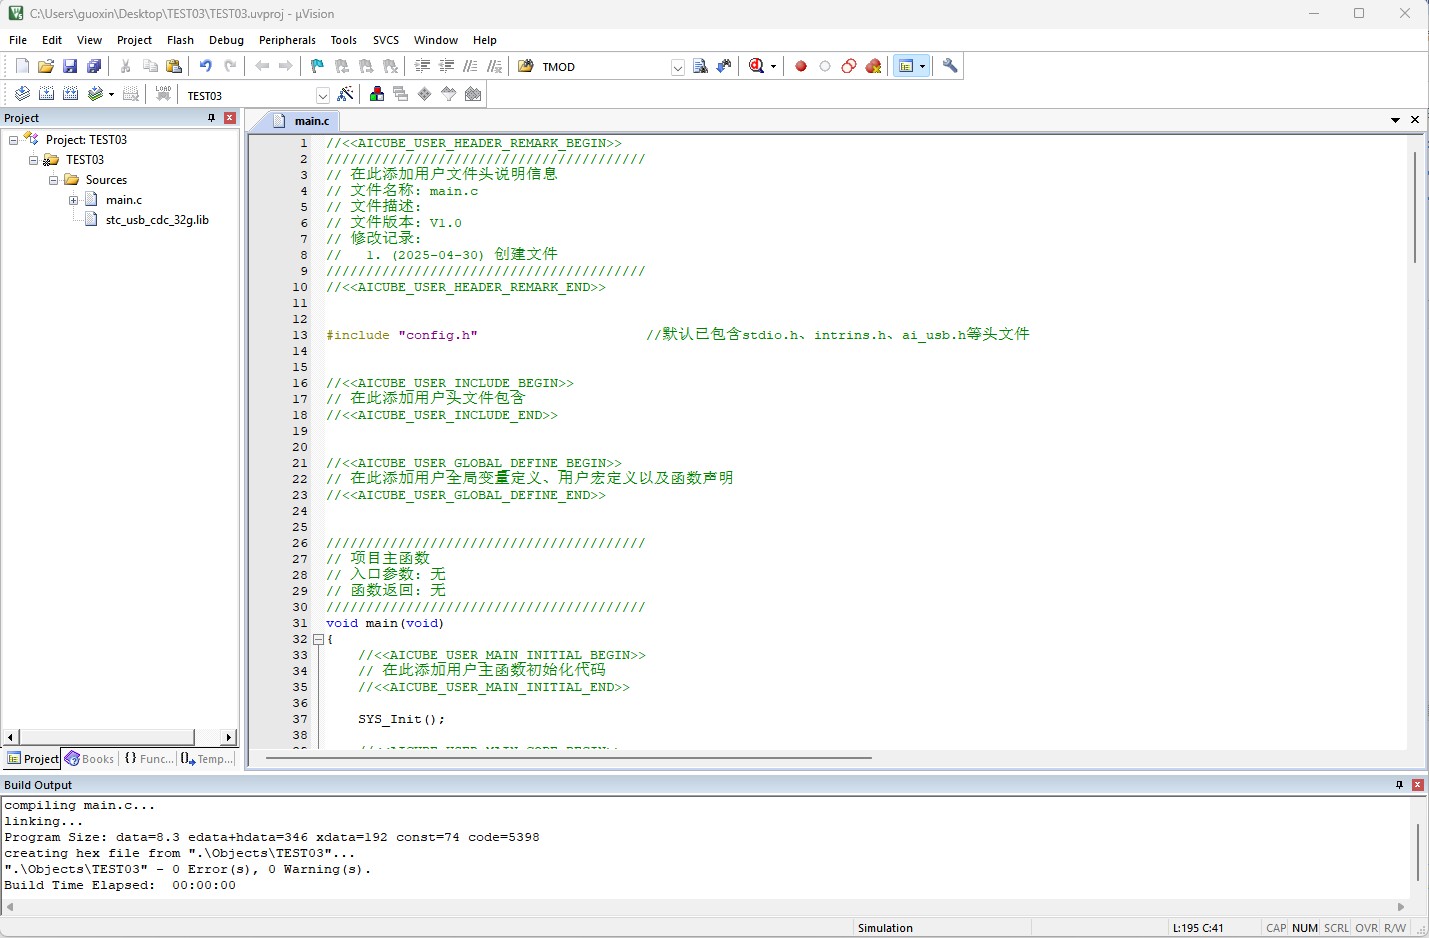1429x938 pixels.
Task: Start the debug session icon
Action: 757,66
